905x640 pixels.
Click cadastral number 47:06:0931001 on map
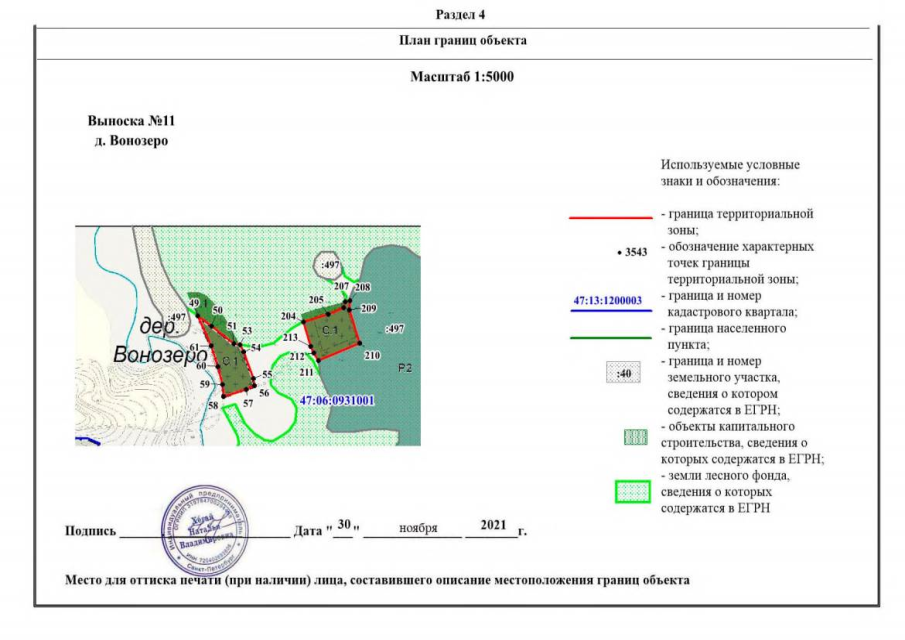337,401
